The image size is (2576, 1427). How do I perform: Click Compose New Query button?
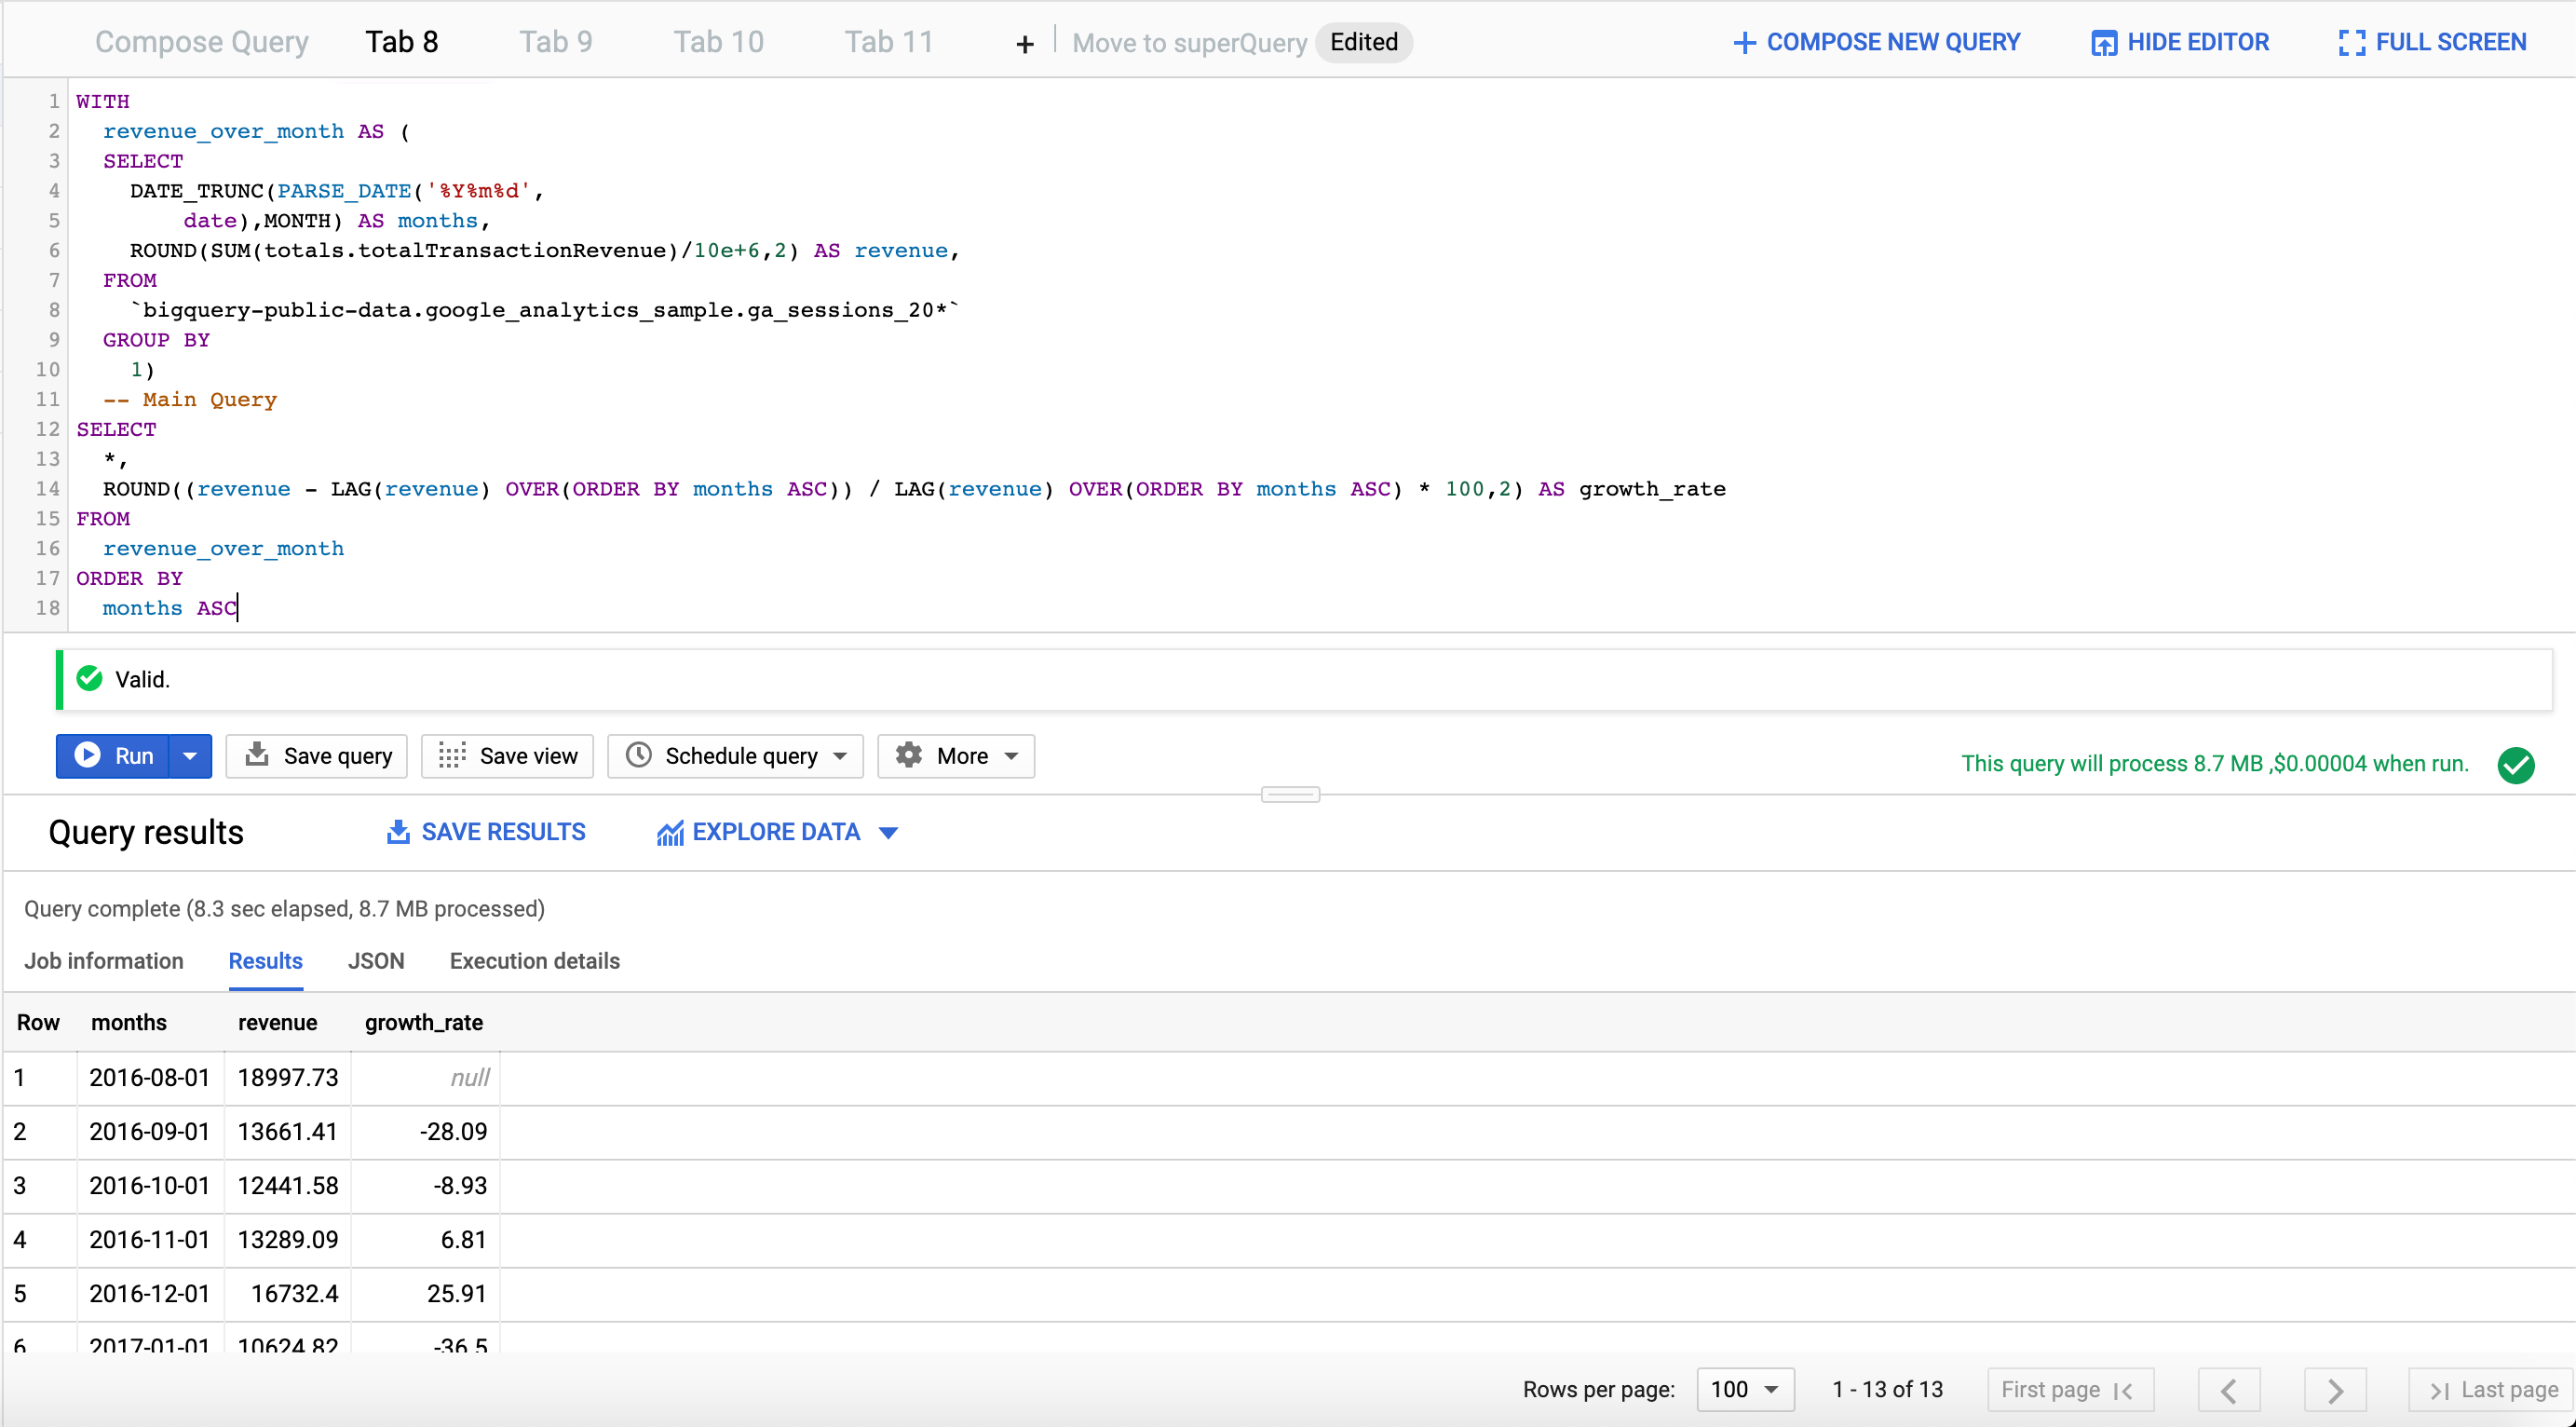click(1876, 42)
